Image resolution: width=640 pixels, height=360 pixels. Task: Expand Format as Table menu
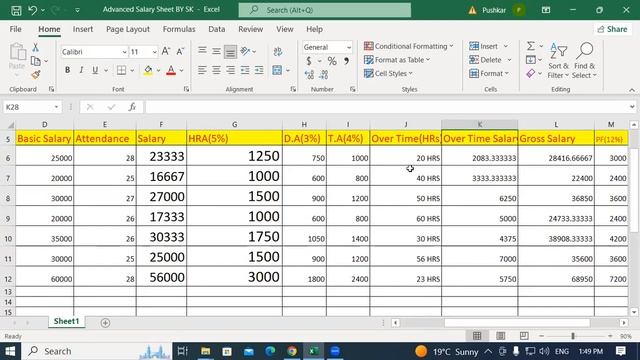[397, 60]
